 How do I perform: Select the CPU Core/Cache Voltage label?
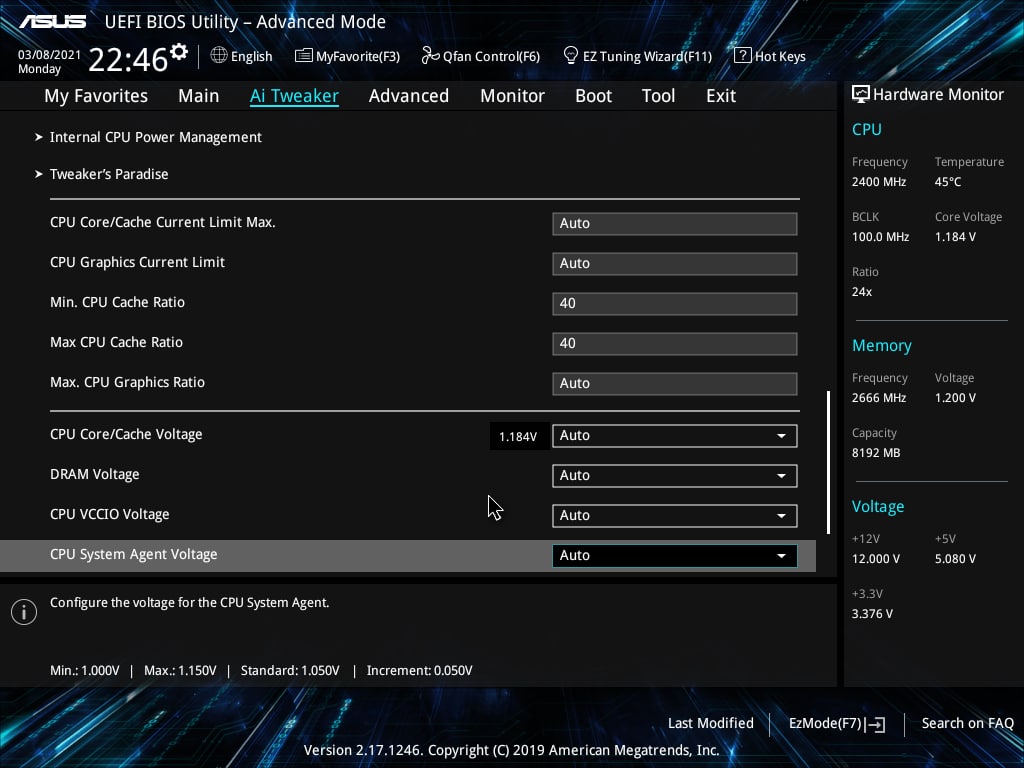pyautogui.click(x=126, y=434)
